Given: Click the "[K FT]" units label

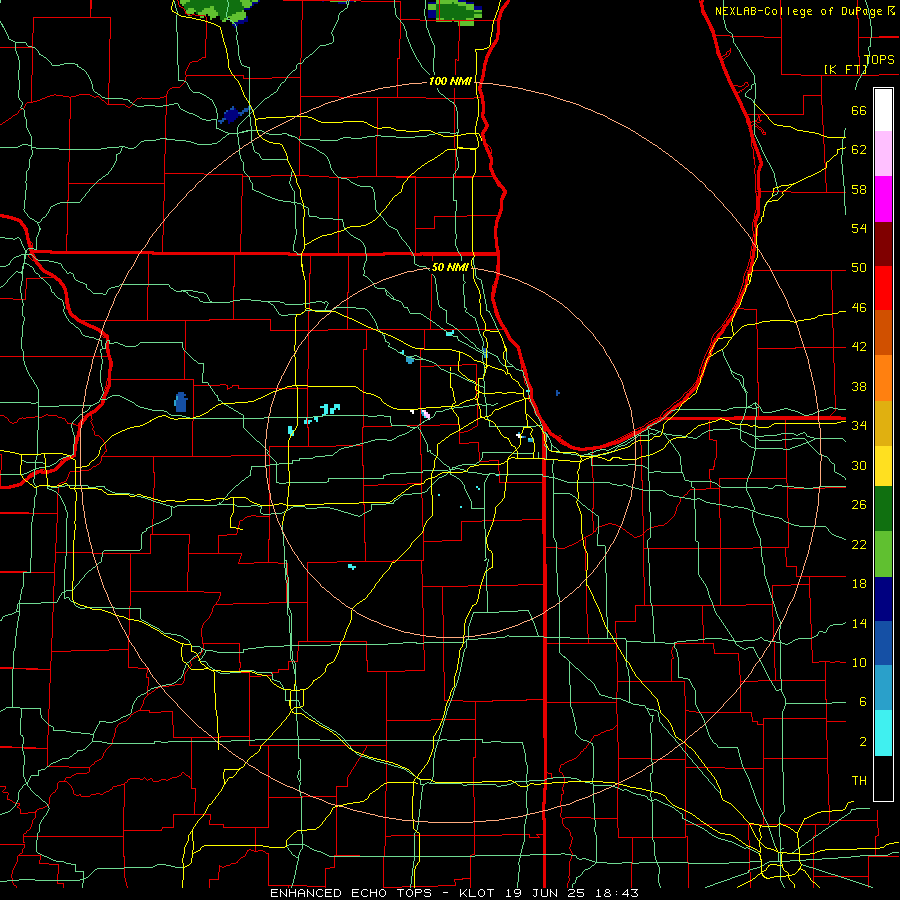Looking at the screenshot, I should tap(845, 69).
